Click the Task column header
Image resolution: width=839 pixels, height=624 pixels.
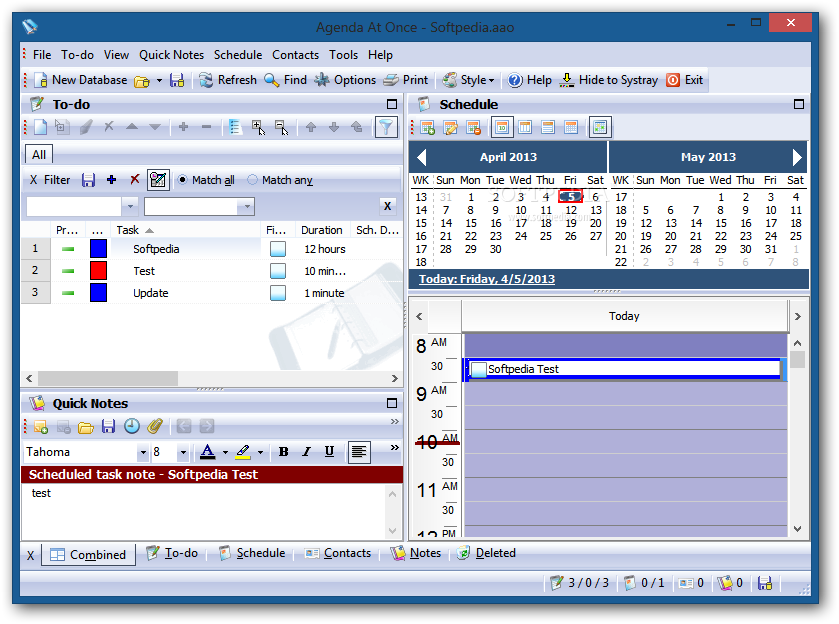[x=186, y=230]
